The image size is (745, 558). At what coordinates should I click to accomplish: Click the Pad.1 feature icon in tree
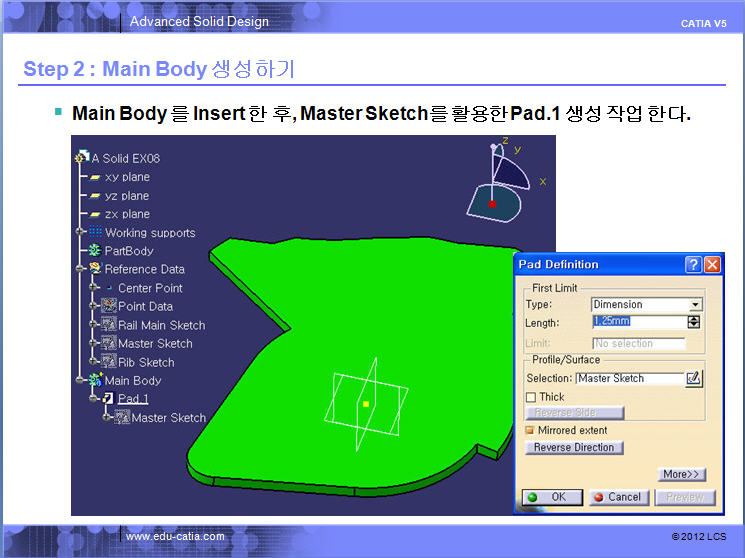click(109, 399)
